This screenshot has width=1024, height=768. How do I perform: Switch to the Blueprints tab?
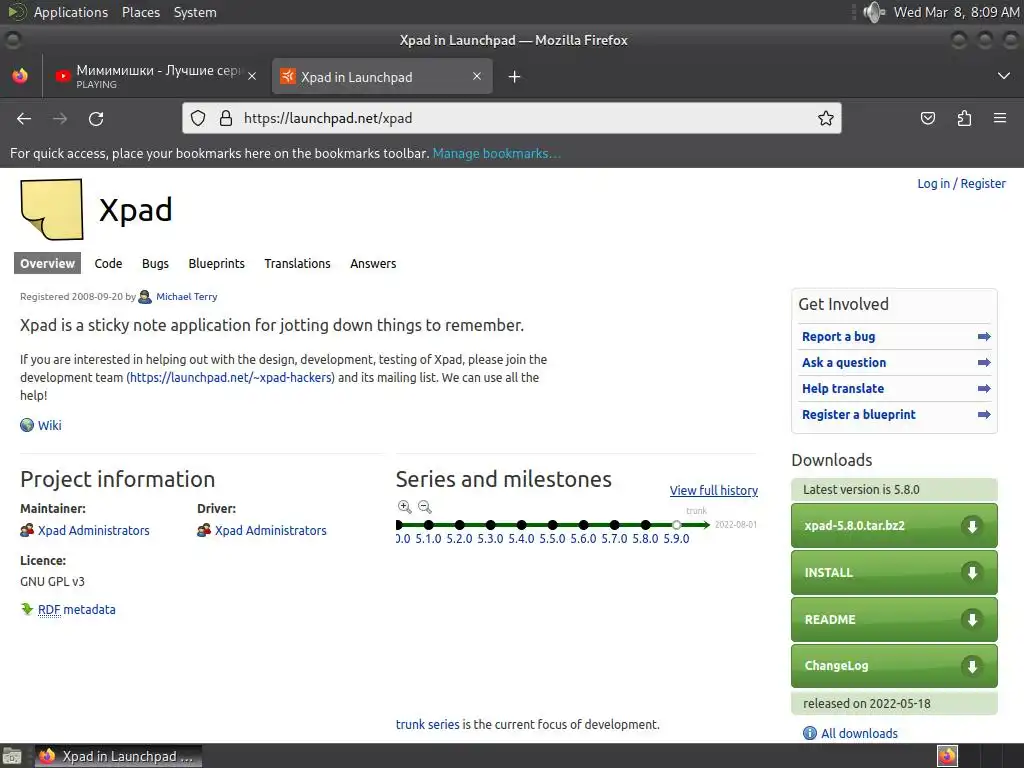(x=216, y=263)
